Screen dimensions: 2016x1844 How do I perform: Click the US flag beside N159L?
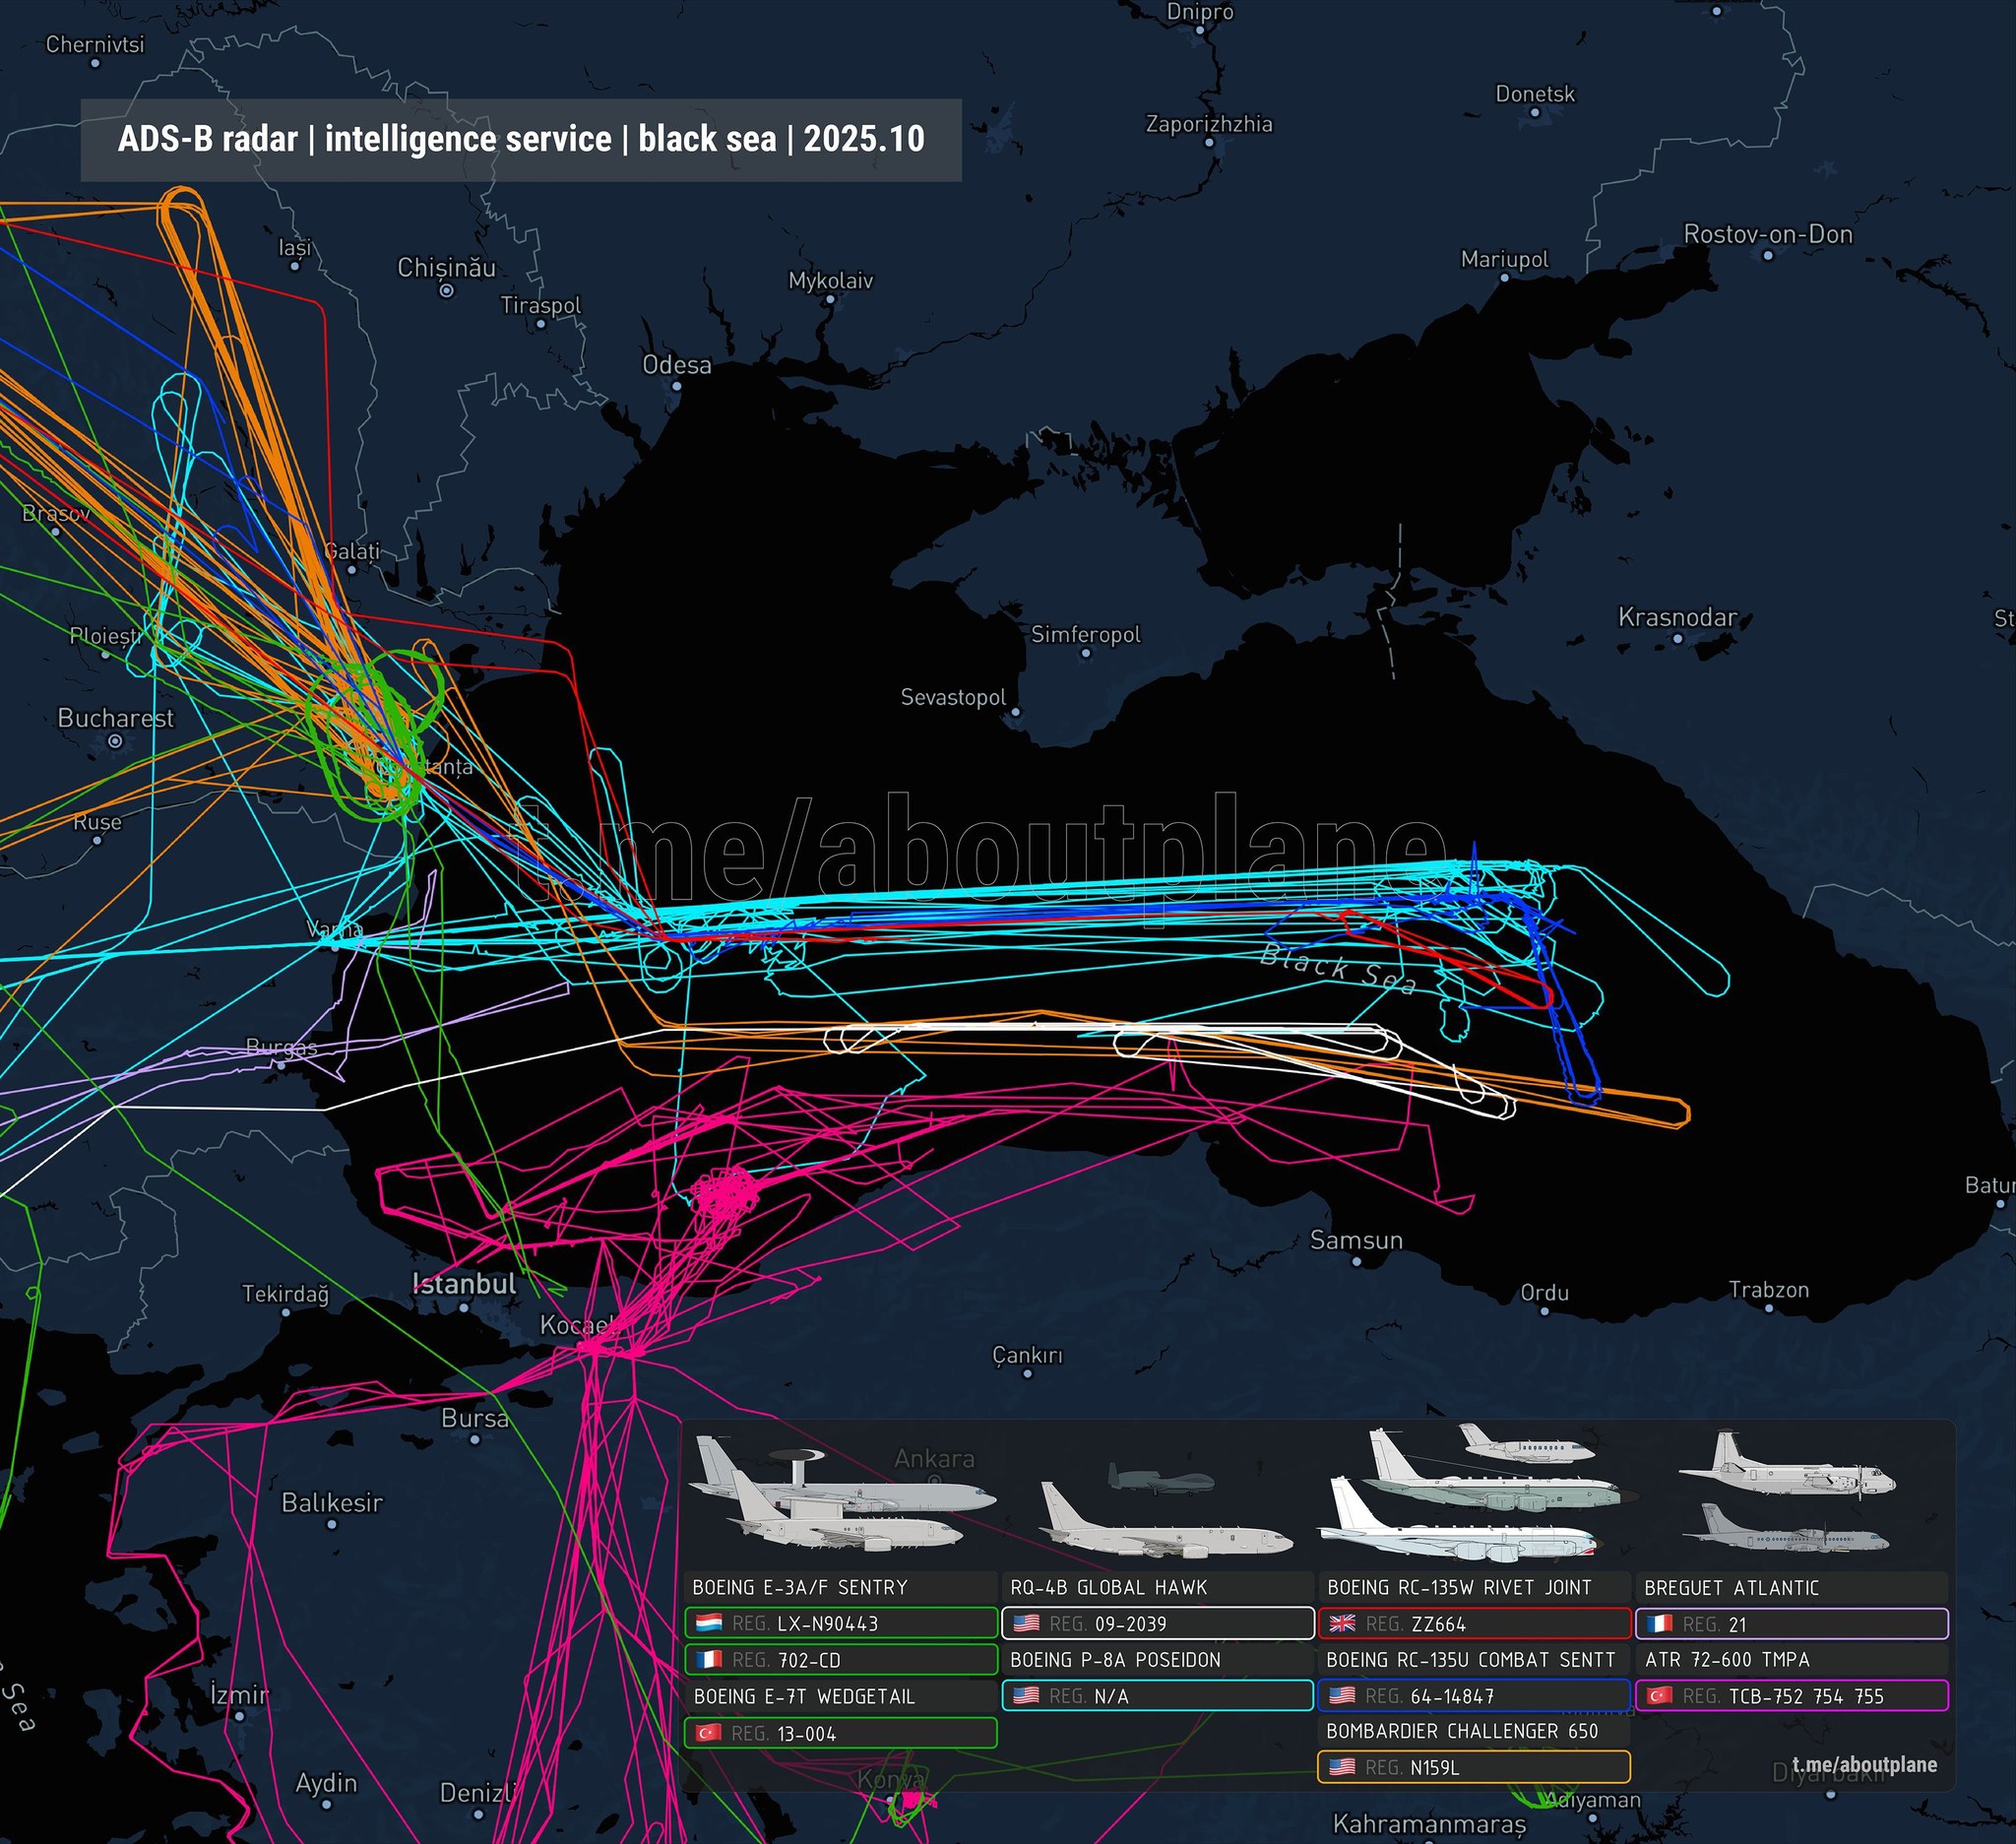pyautogui.click(x=1342, y=1767)
